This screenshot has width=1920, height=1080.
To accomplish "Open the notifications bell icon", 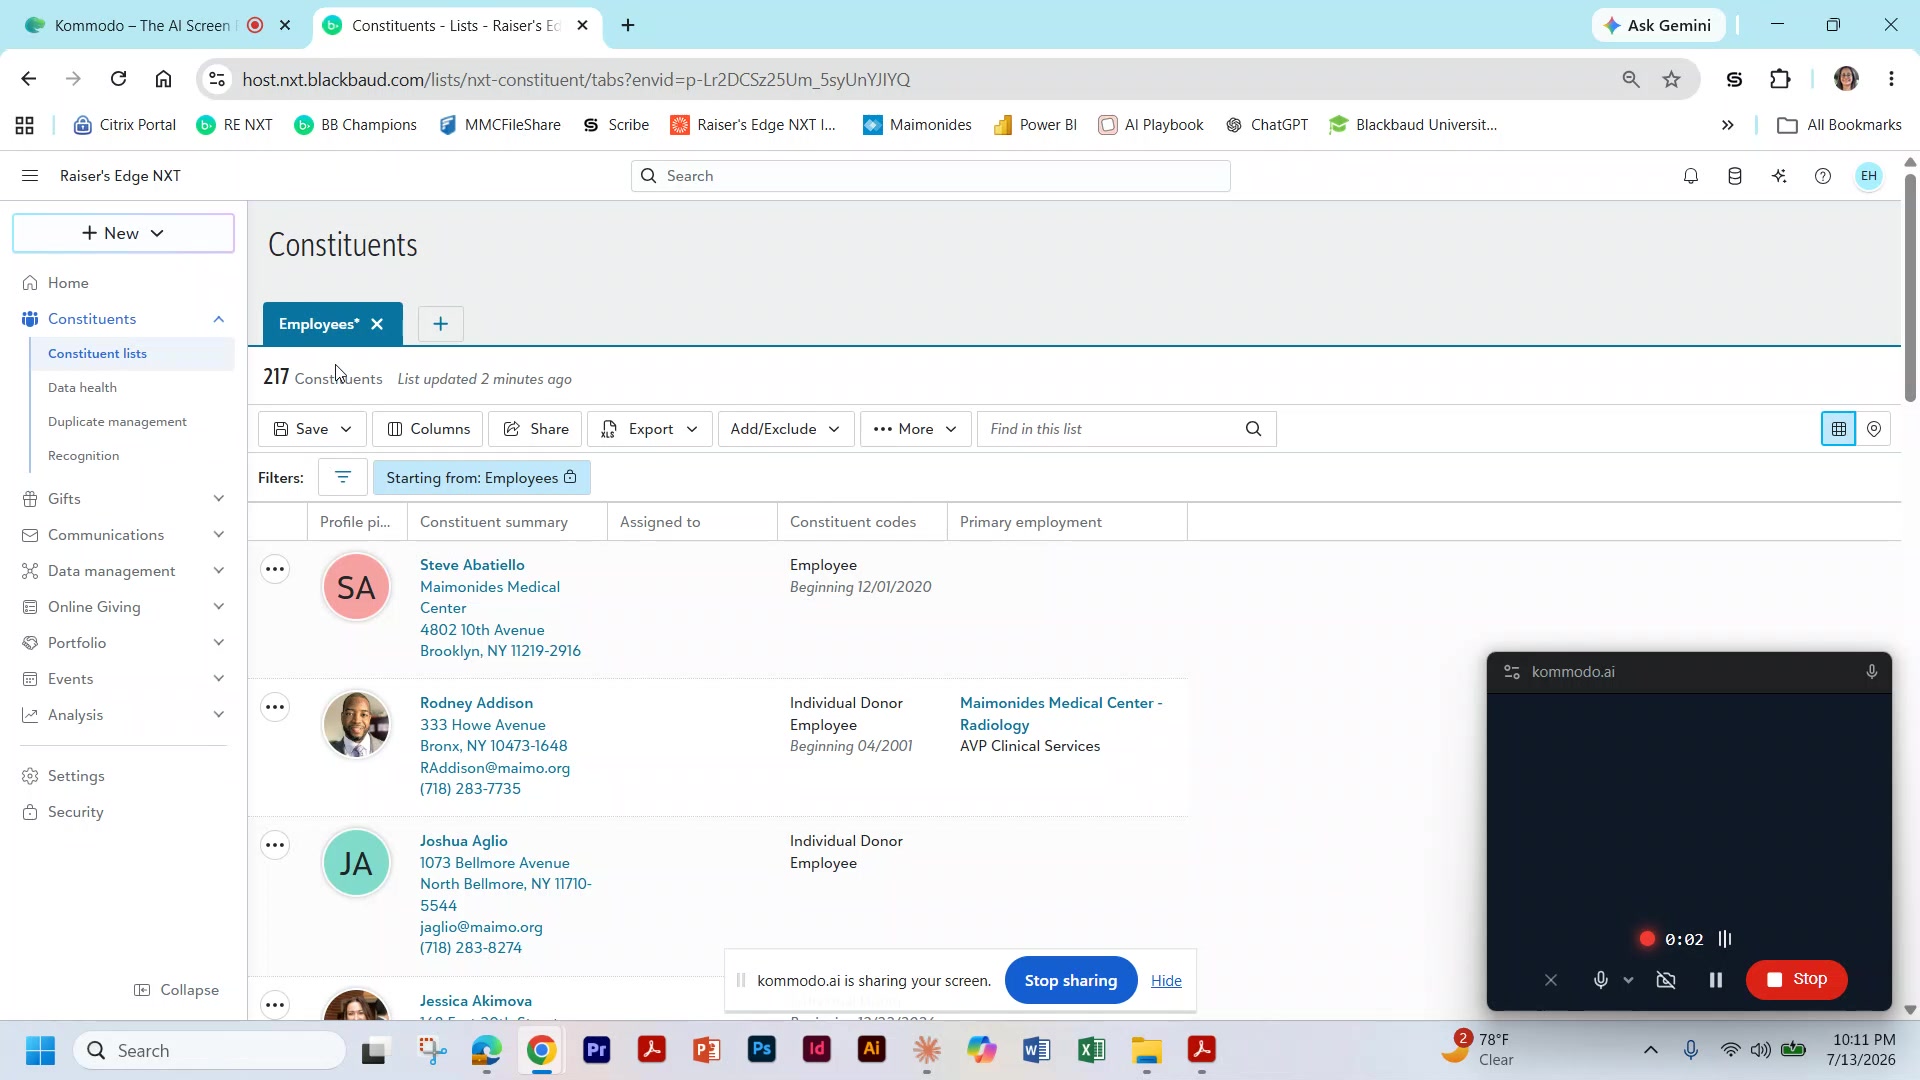I will click(x=1691, y=176).
